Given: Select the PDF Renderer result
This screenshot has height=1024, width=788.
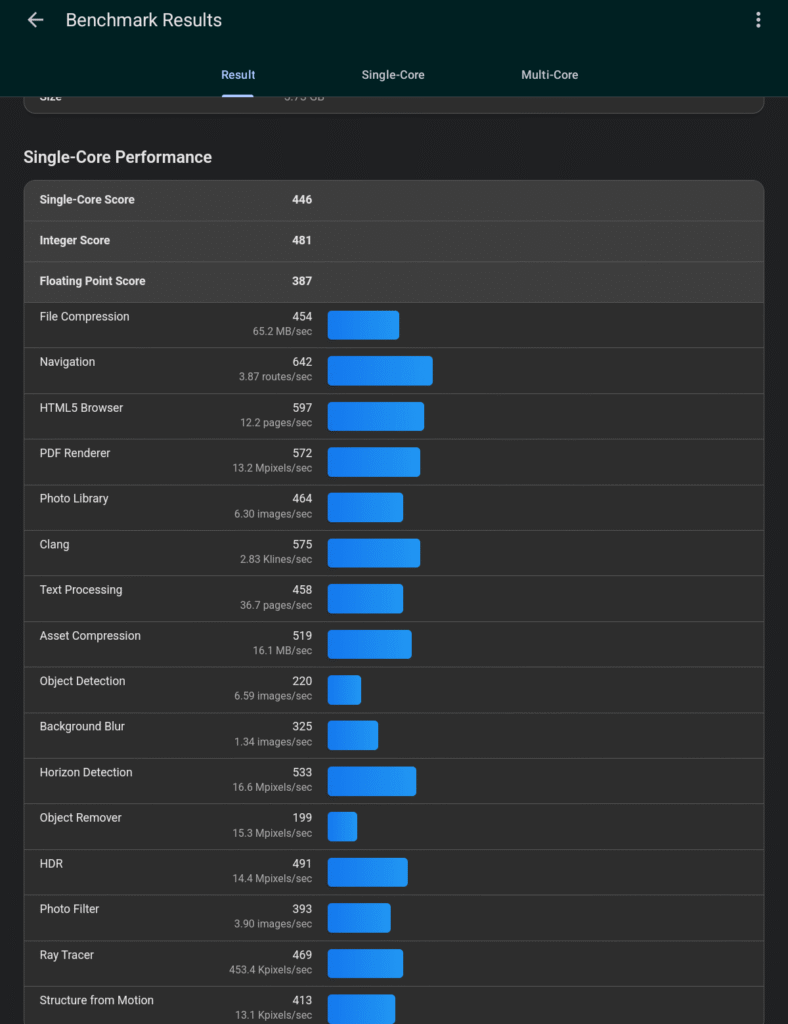Looking at the screenshot, I should pyautogui.click(x=393, y=462).
